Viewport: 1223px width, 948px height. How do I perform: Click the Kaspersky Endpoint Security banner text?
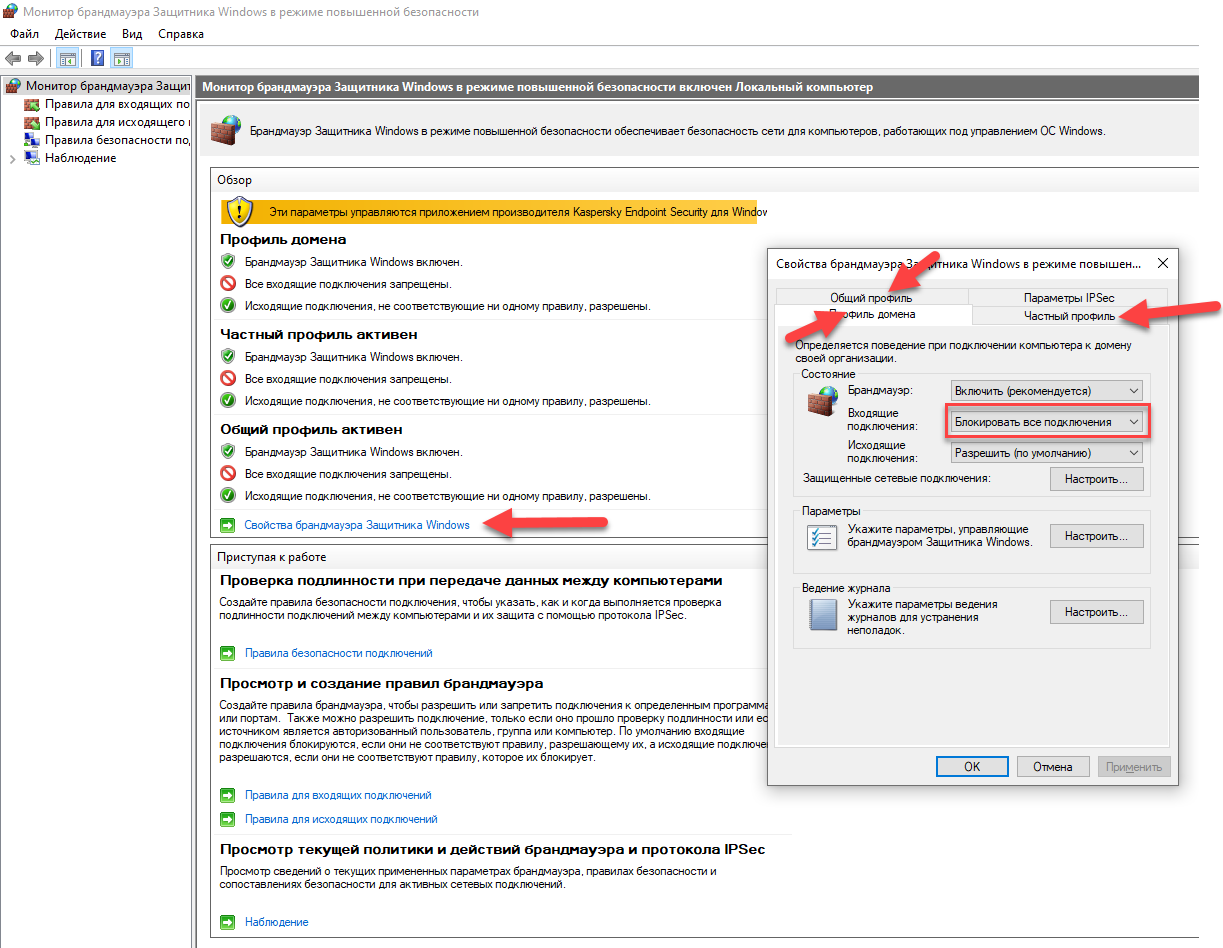point(518,212)
